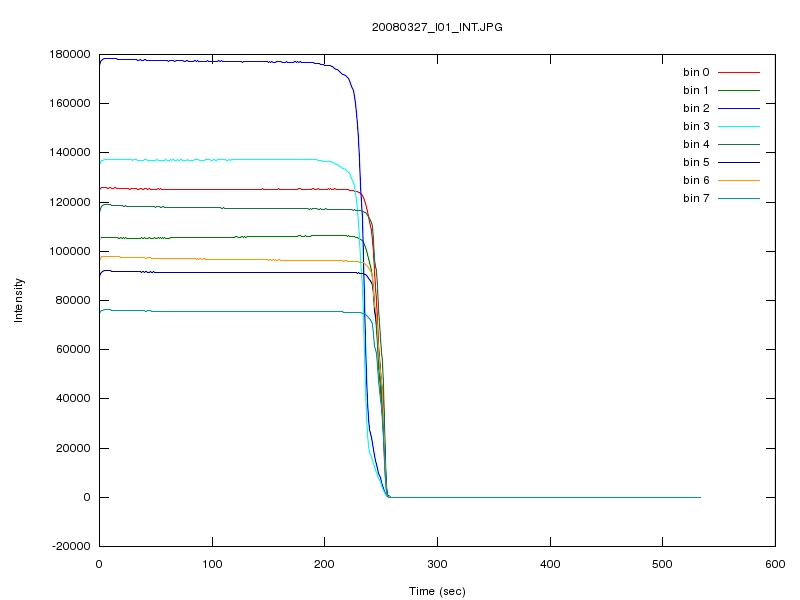This screenshot has width=800, height=600.
Task: Click the 'bin 4' legend label
Action: [x=696, y=144]
